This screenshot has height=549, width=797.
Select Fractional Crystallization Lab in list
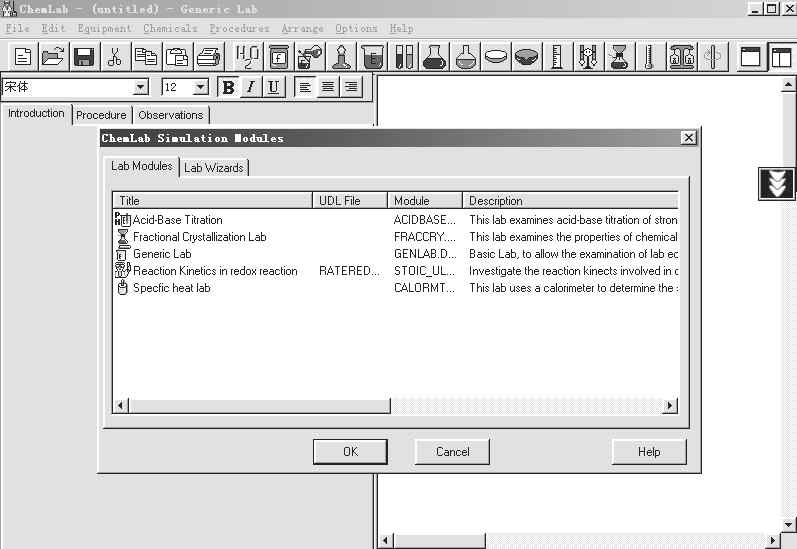tap(200, 237)
